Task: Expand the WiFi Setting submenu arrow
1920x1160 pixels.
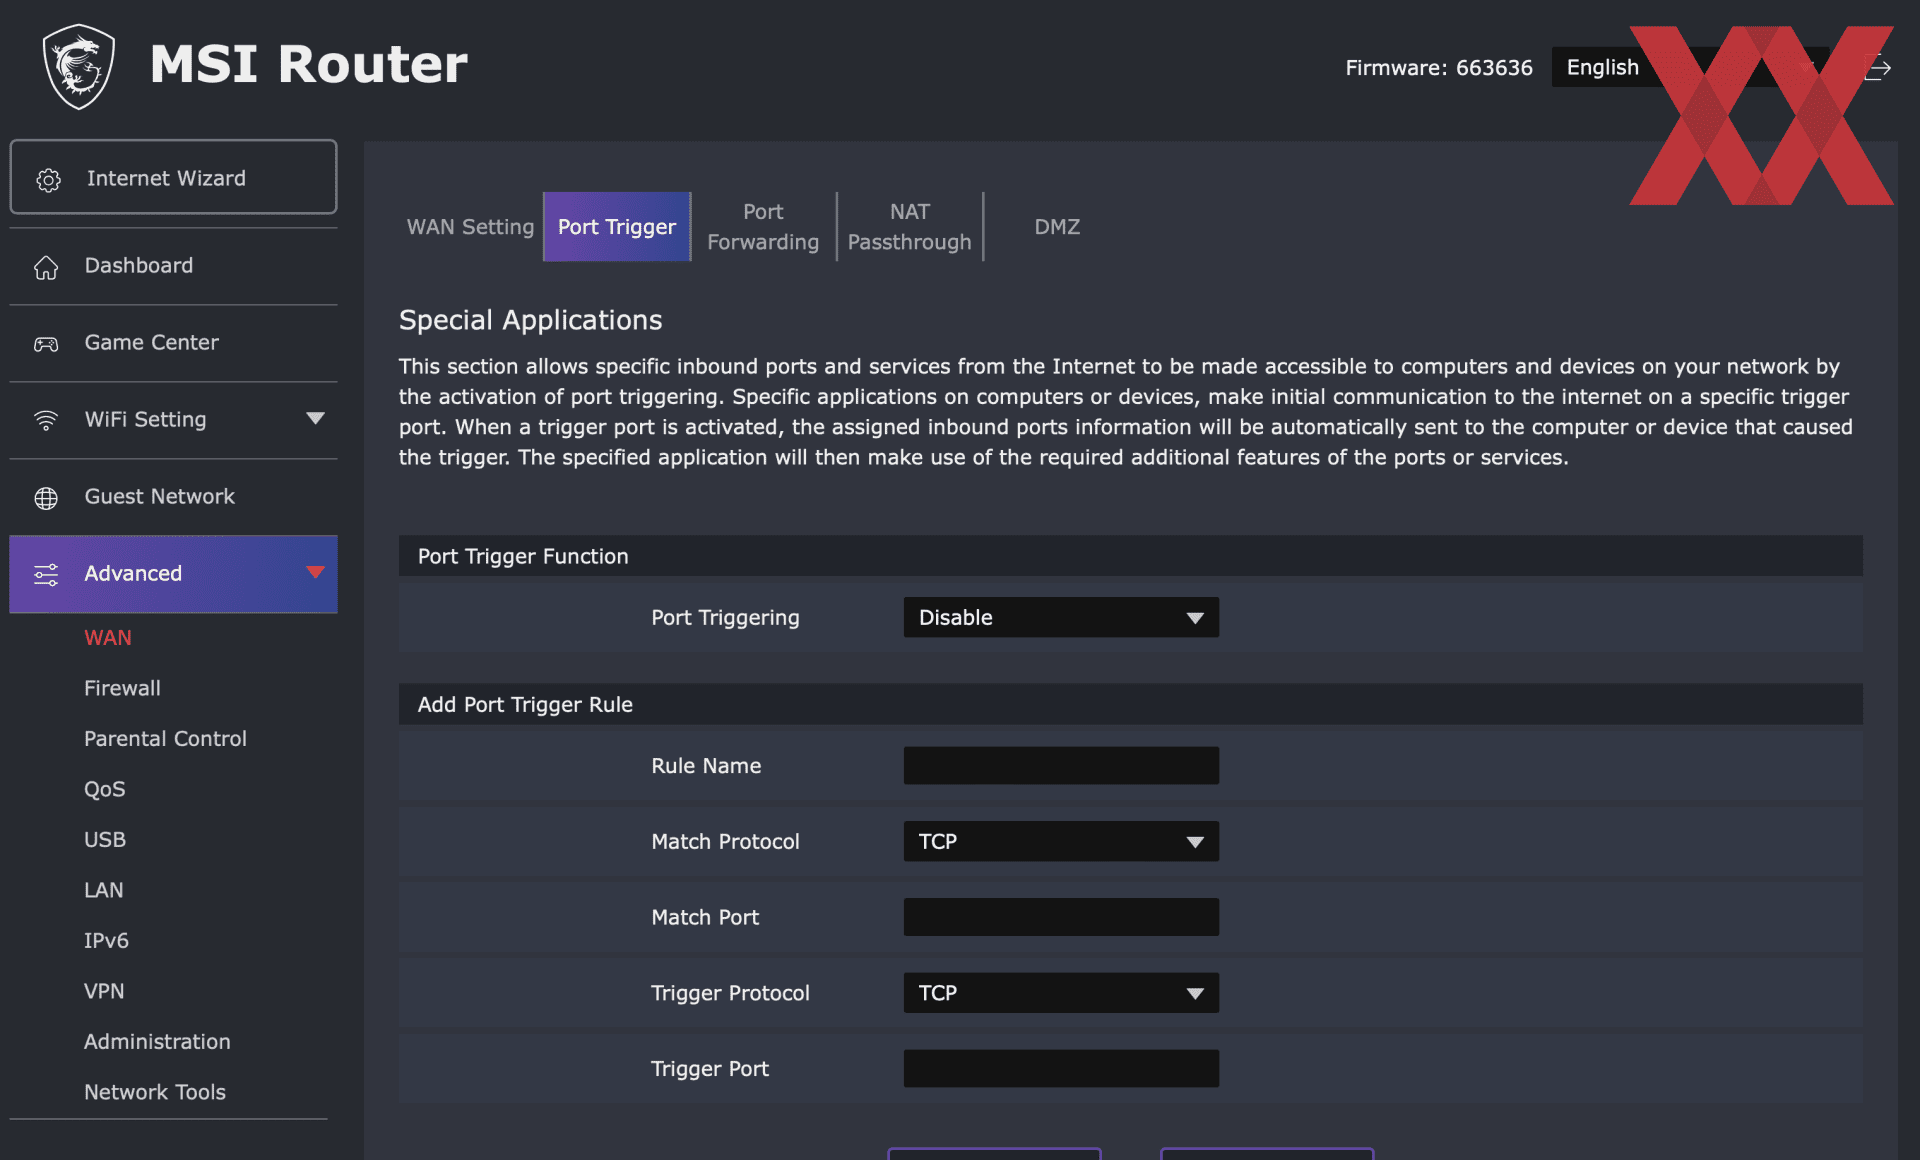Action: 315,419
